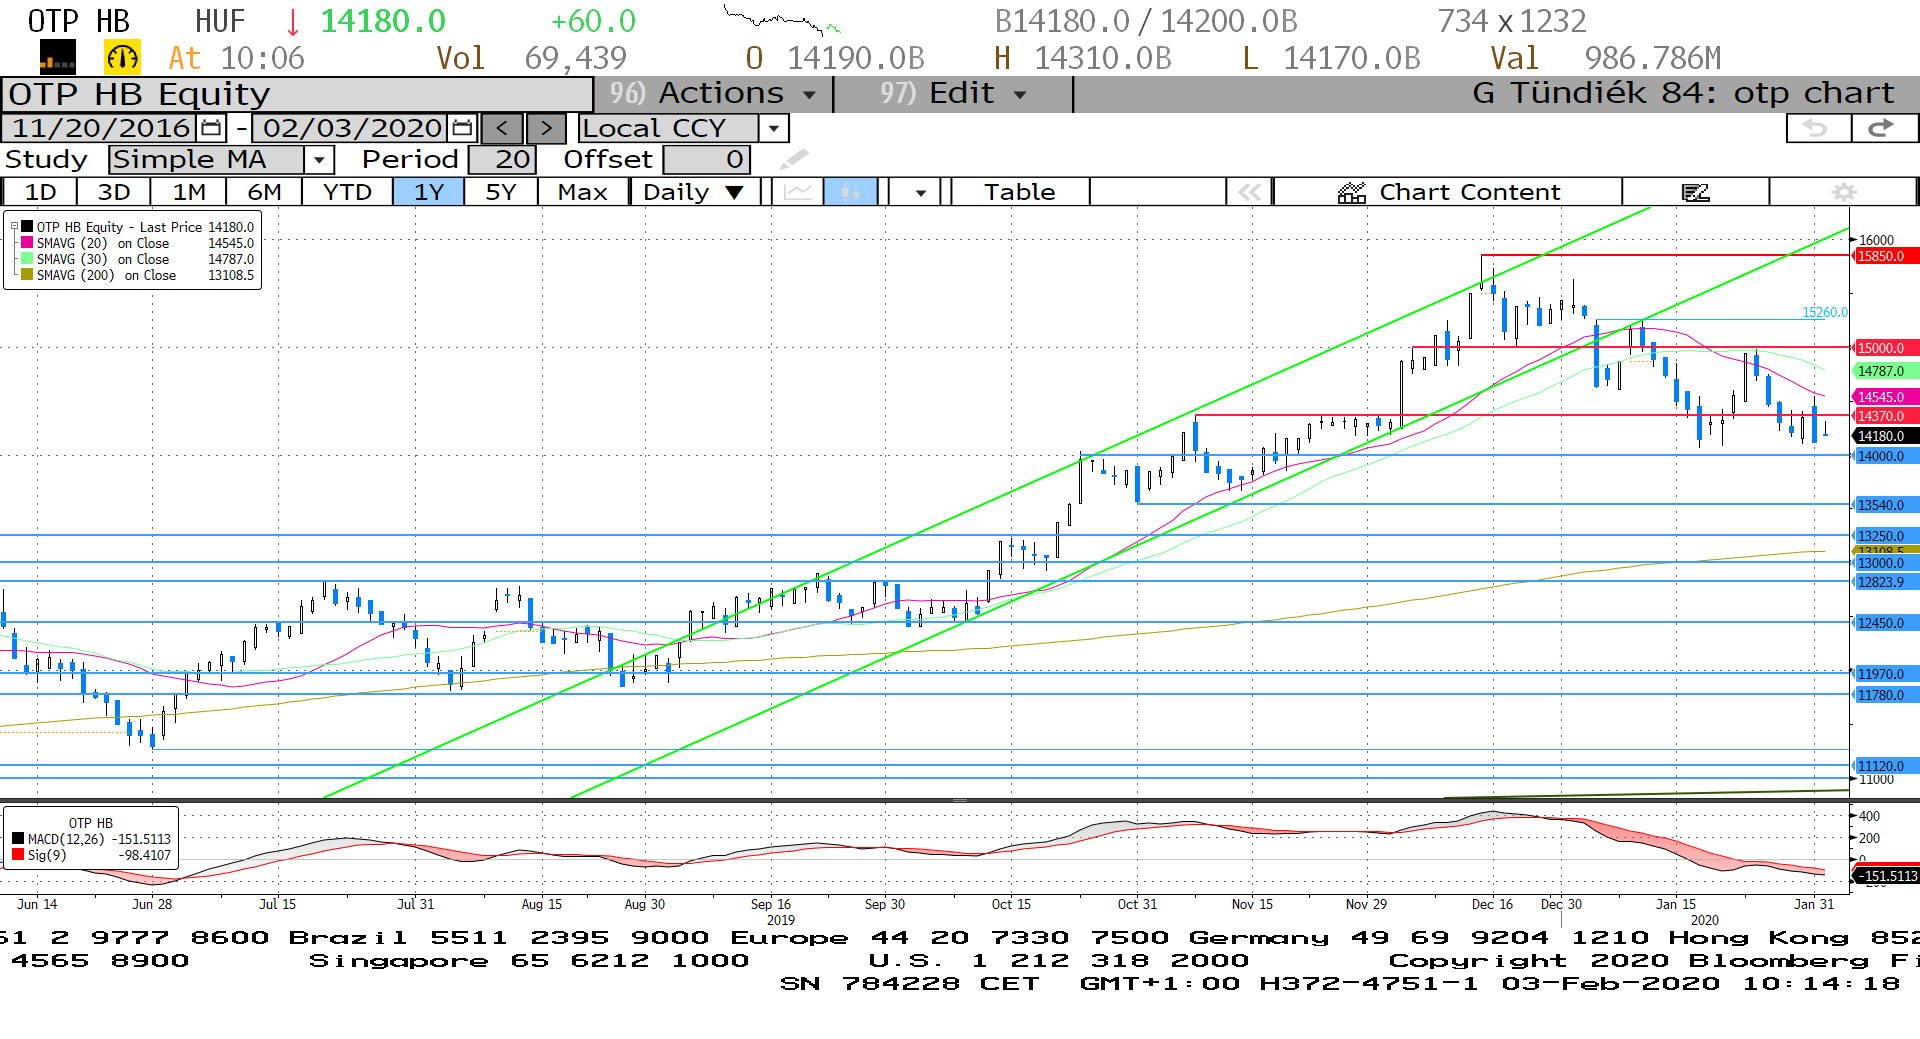Expand the Simple MA study dropdown

pyautogui.click(x=319, y=159)
